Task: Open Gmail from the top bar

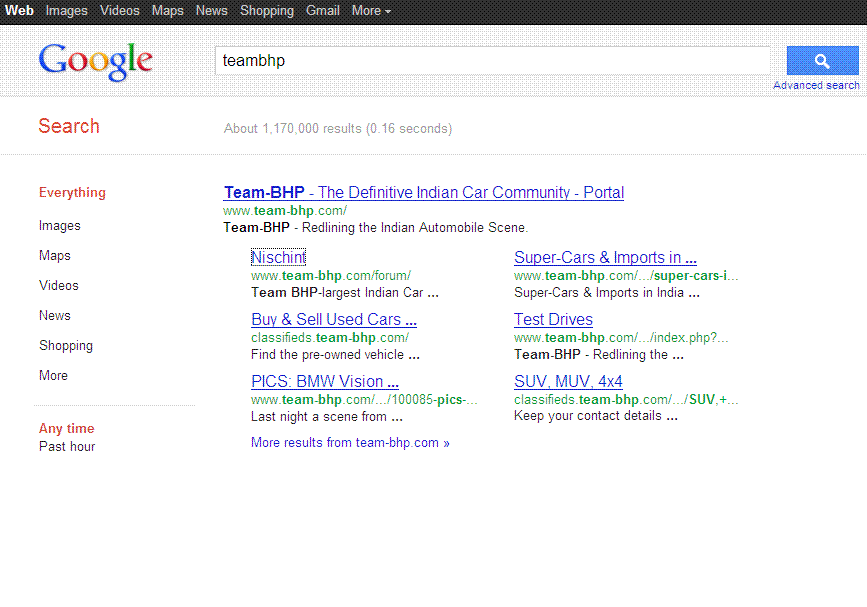Action: coord(322,11)
